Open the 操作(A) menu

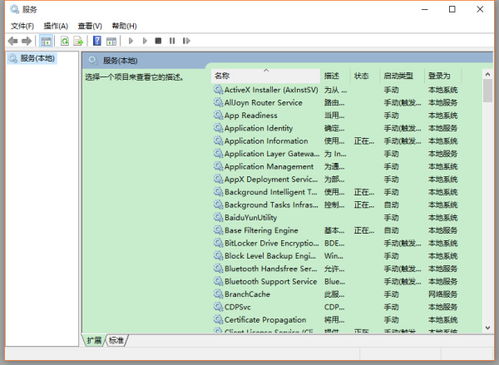[56, 26]
